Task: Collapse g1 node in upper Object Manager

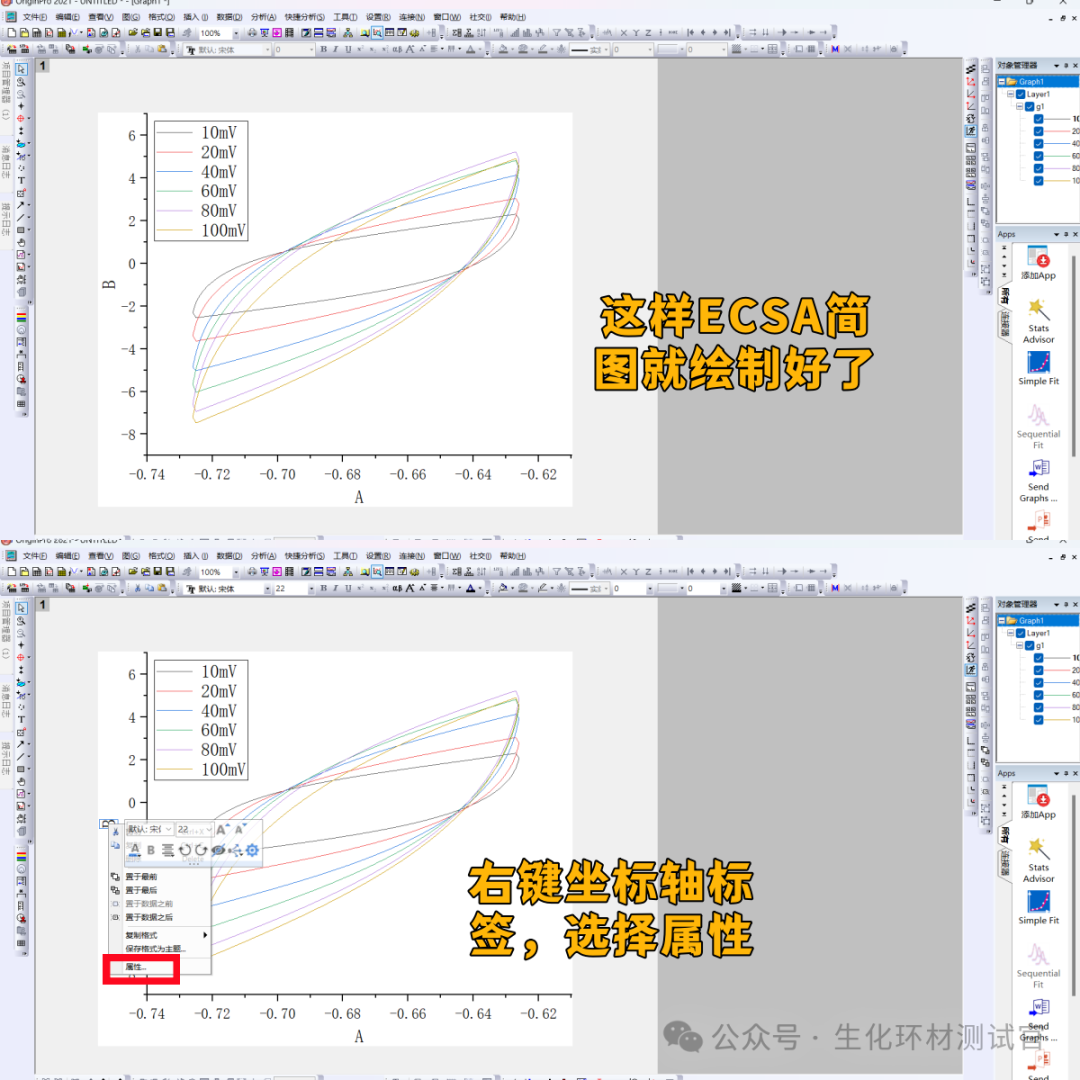Action: pyautogui.click(x=1019, y=107)
